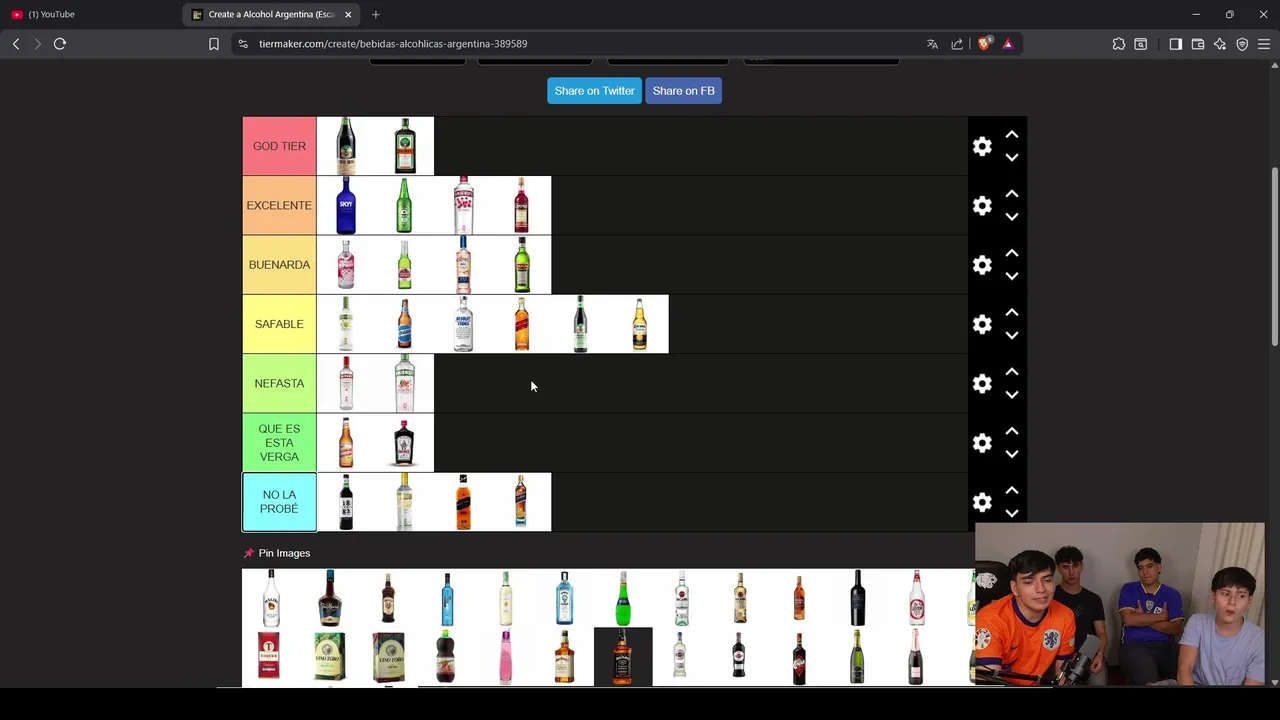Select the GOD TIER label cell
This screenshot has width=1280, height=720.
279,146
